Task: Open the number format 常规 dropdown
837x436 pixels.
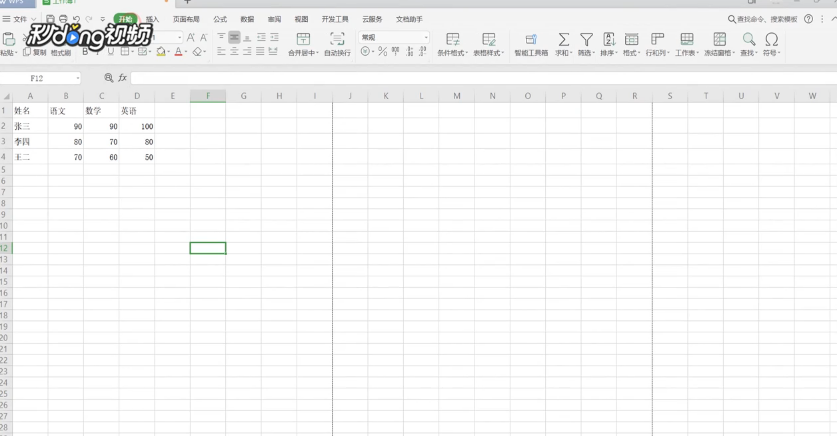Action: 394,37
